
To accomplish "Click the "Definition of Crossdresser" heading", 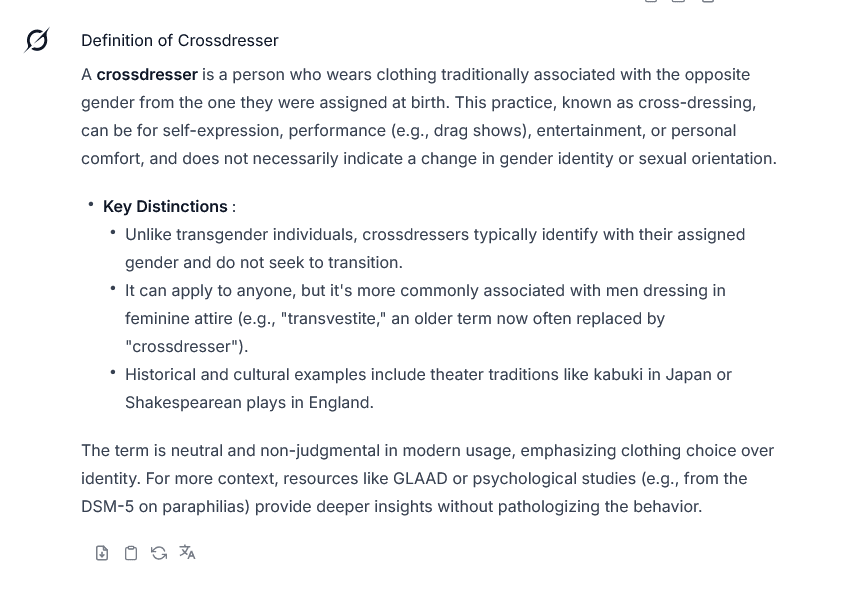I will [180, 40].
